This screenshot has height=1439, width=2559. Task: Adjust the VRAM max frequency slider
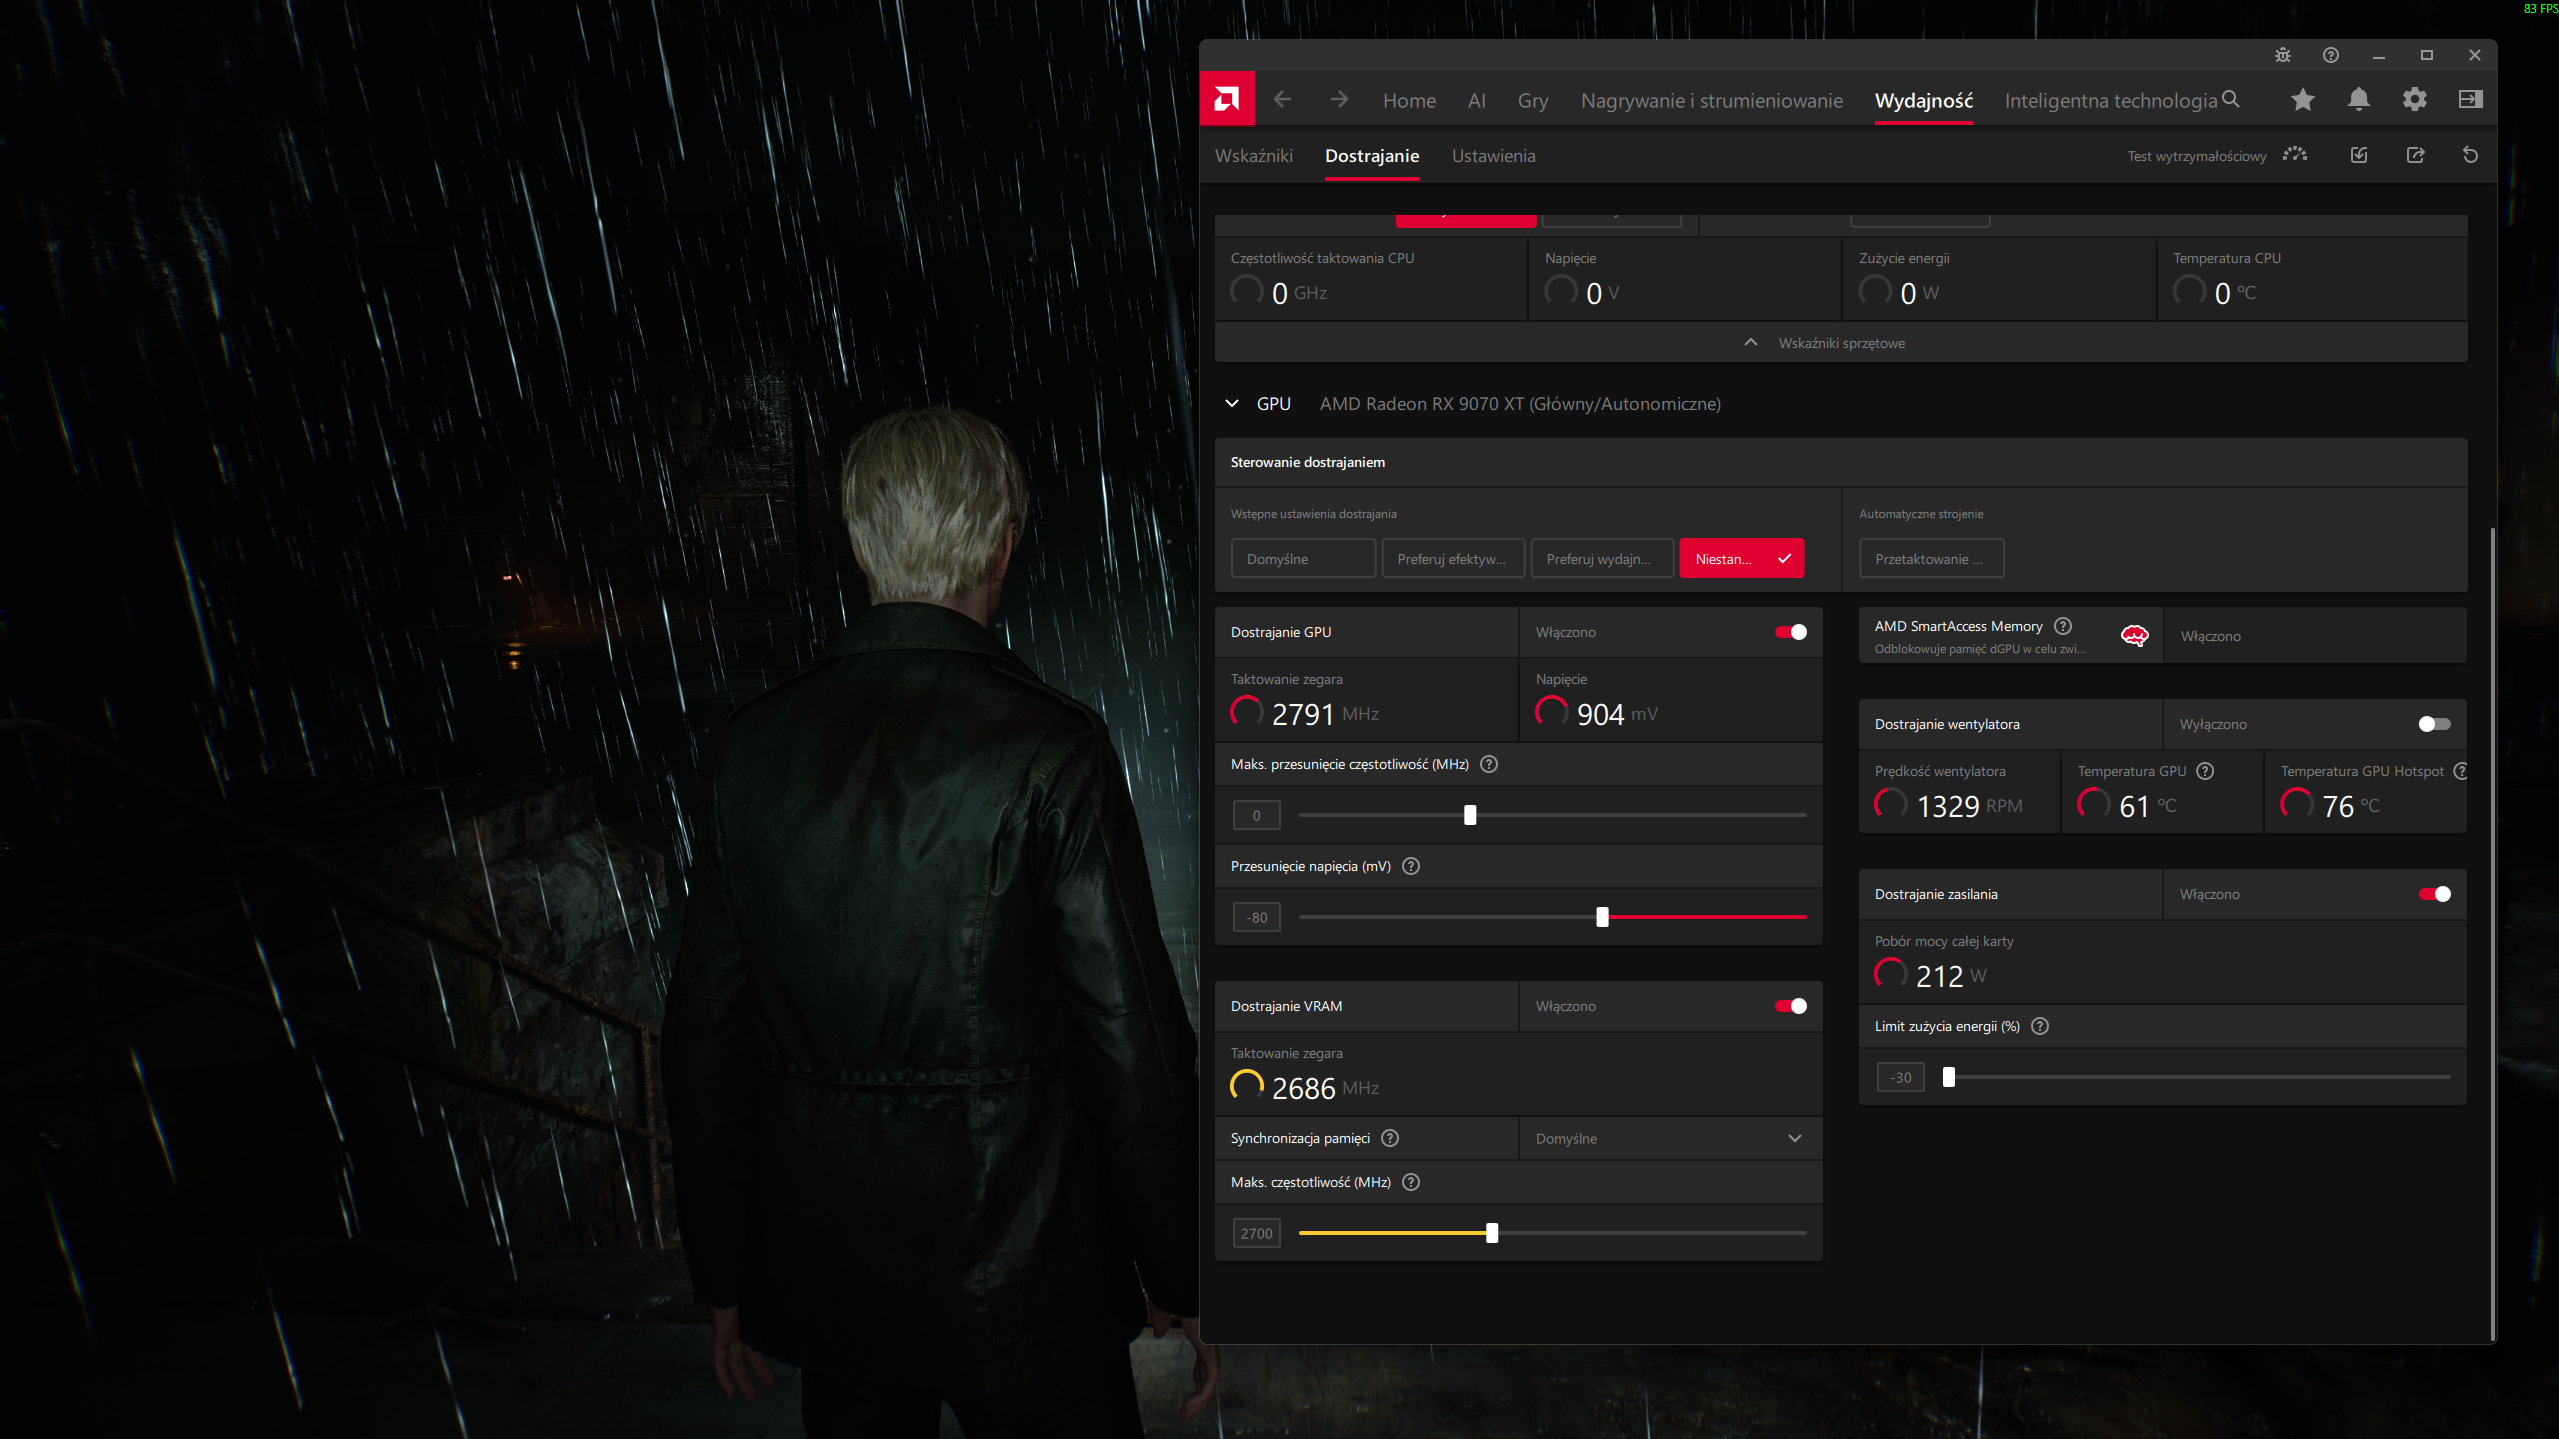[1492, 1233]
